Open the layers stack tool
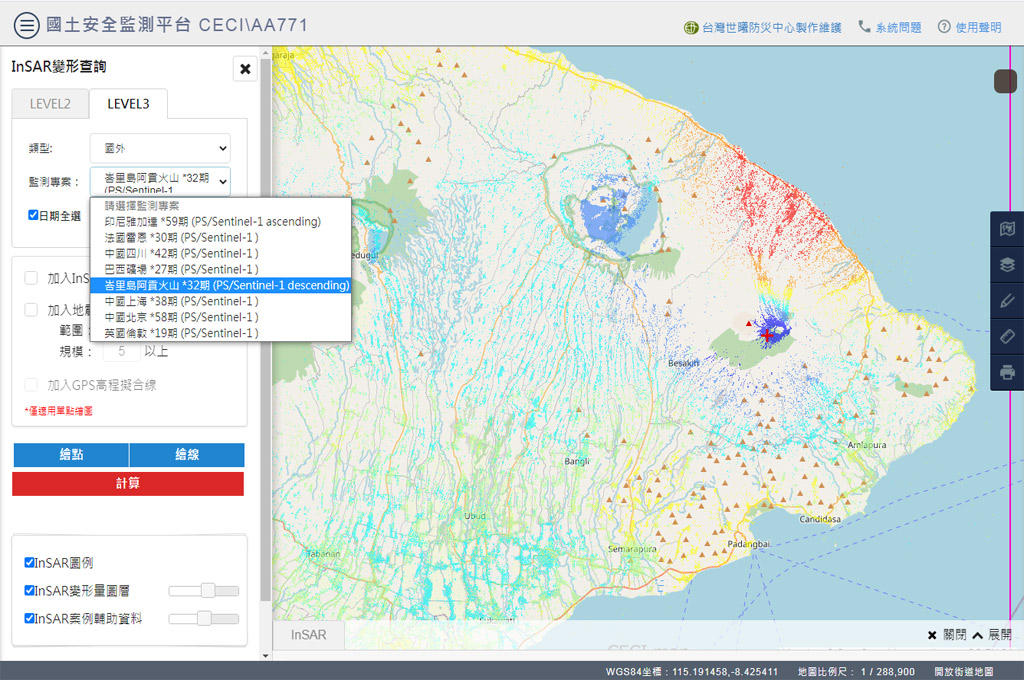Image resolution: width=1024 pixels, height=680 pixels. [1007, 265]
